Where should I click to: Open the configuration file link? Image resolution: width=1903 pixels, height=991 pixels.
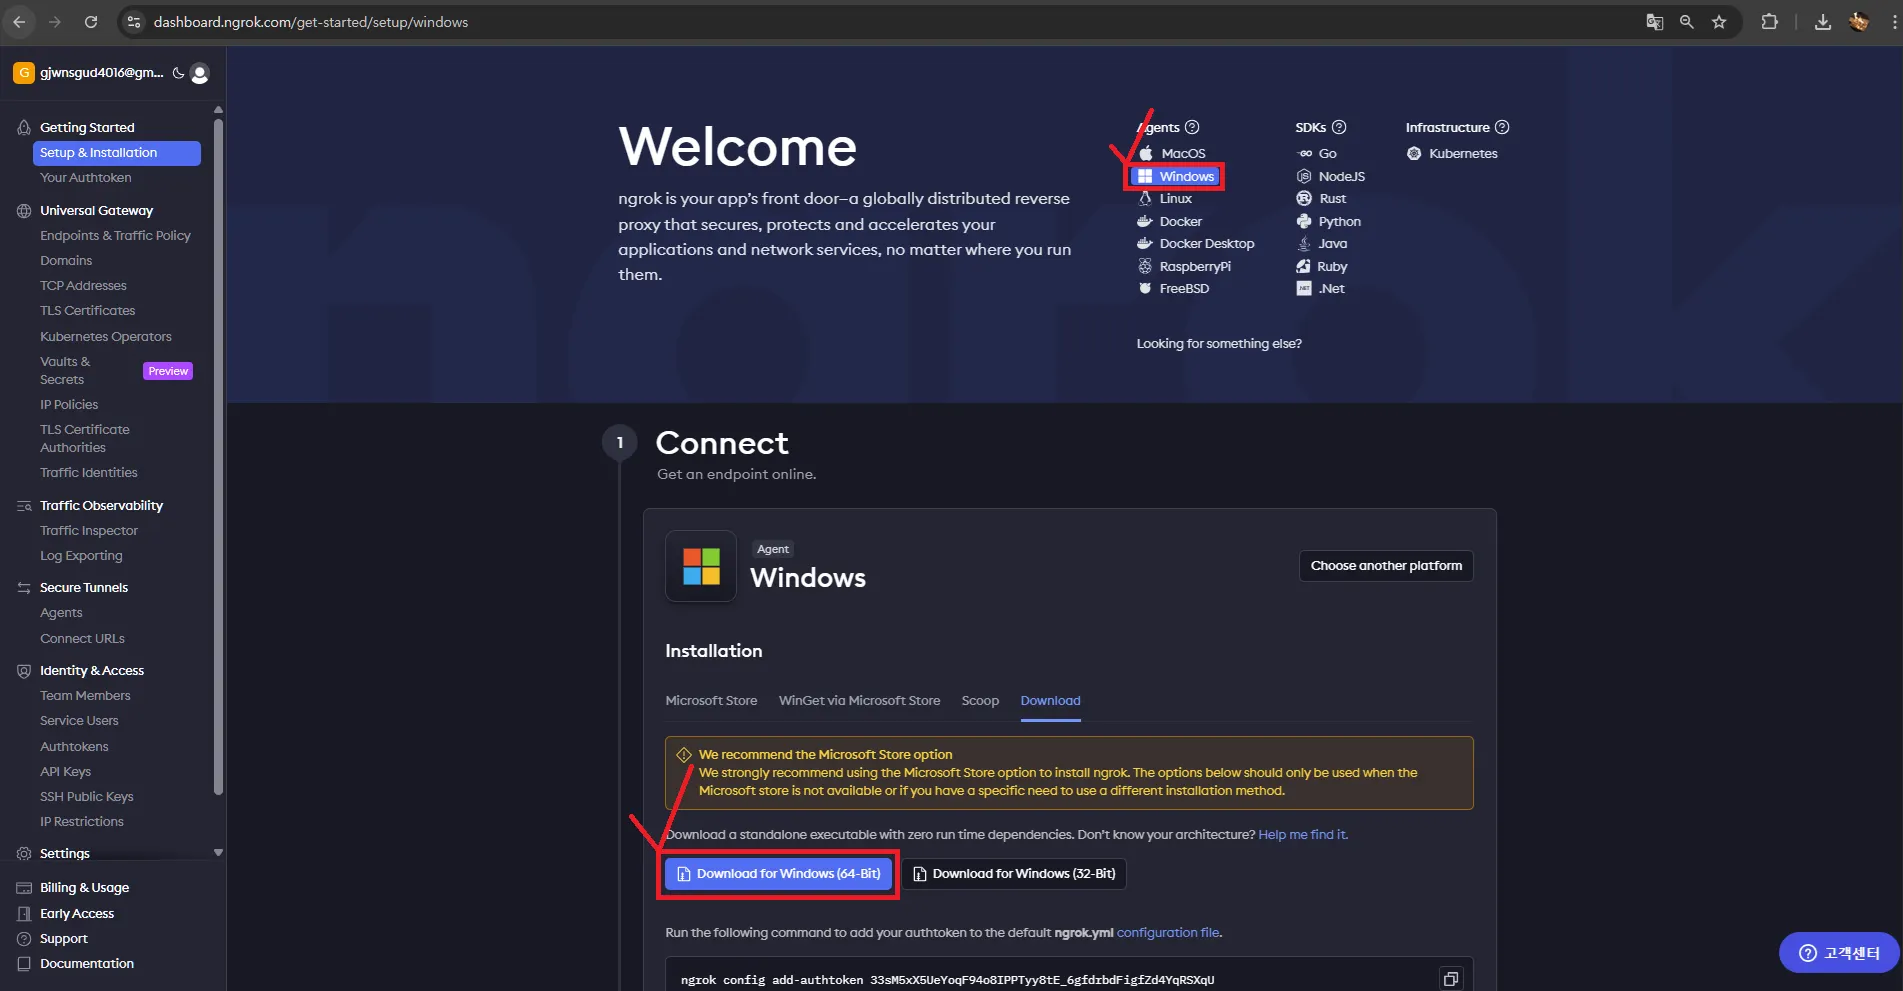[x=1168, y=932]
